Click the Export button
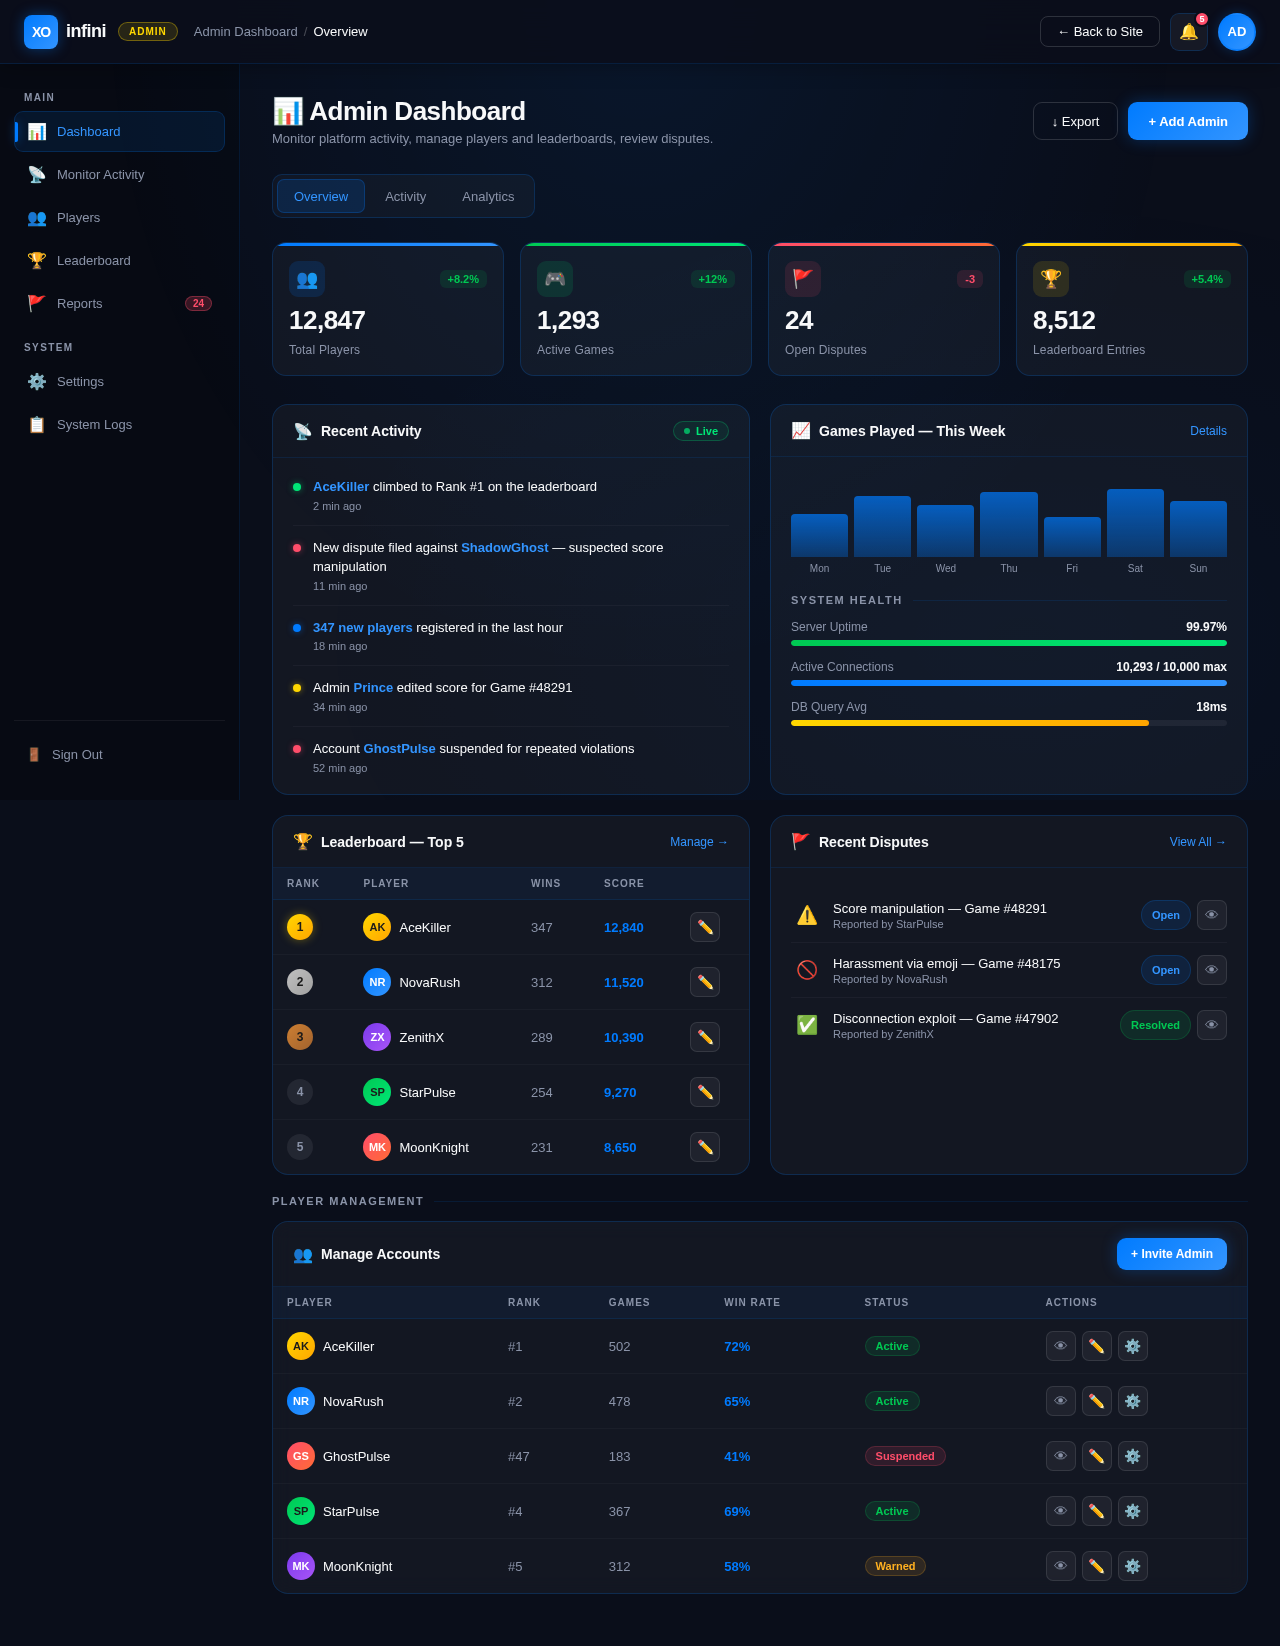Viewport: 1280px width, 1646px height. click(1075, 121)
